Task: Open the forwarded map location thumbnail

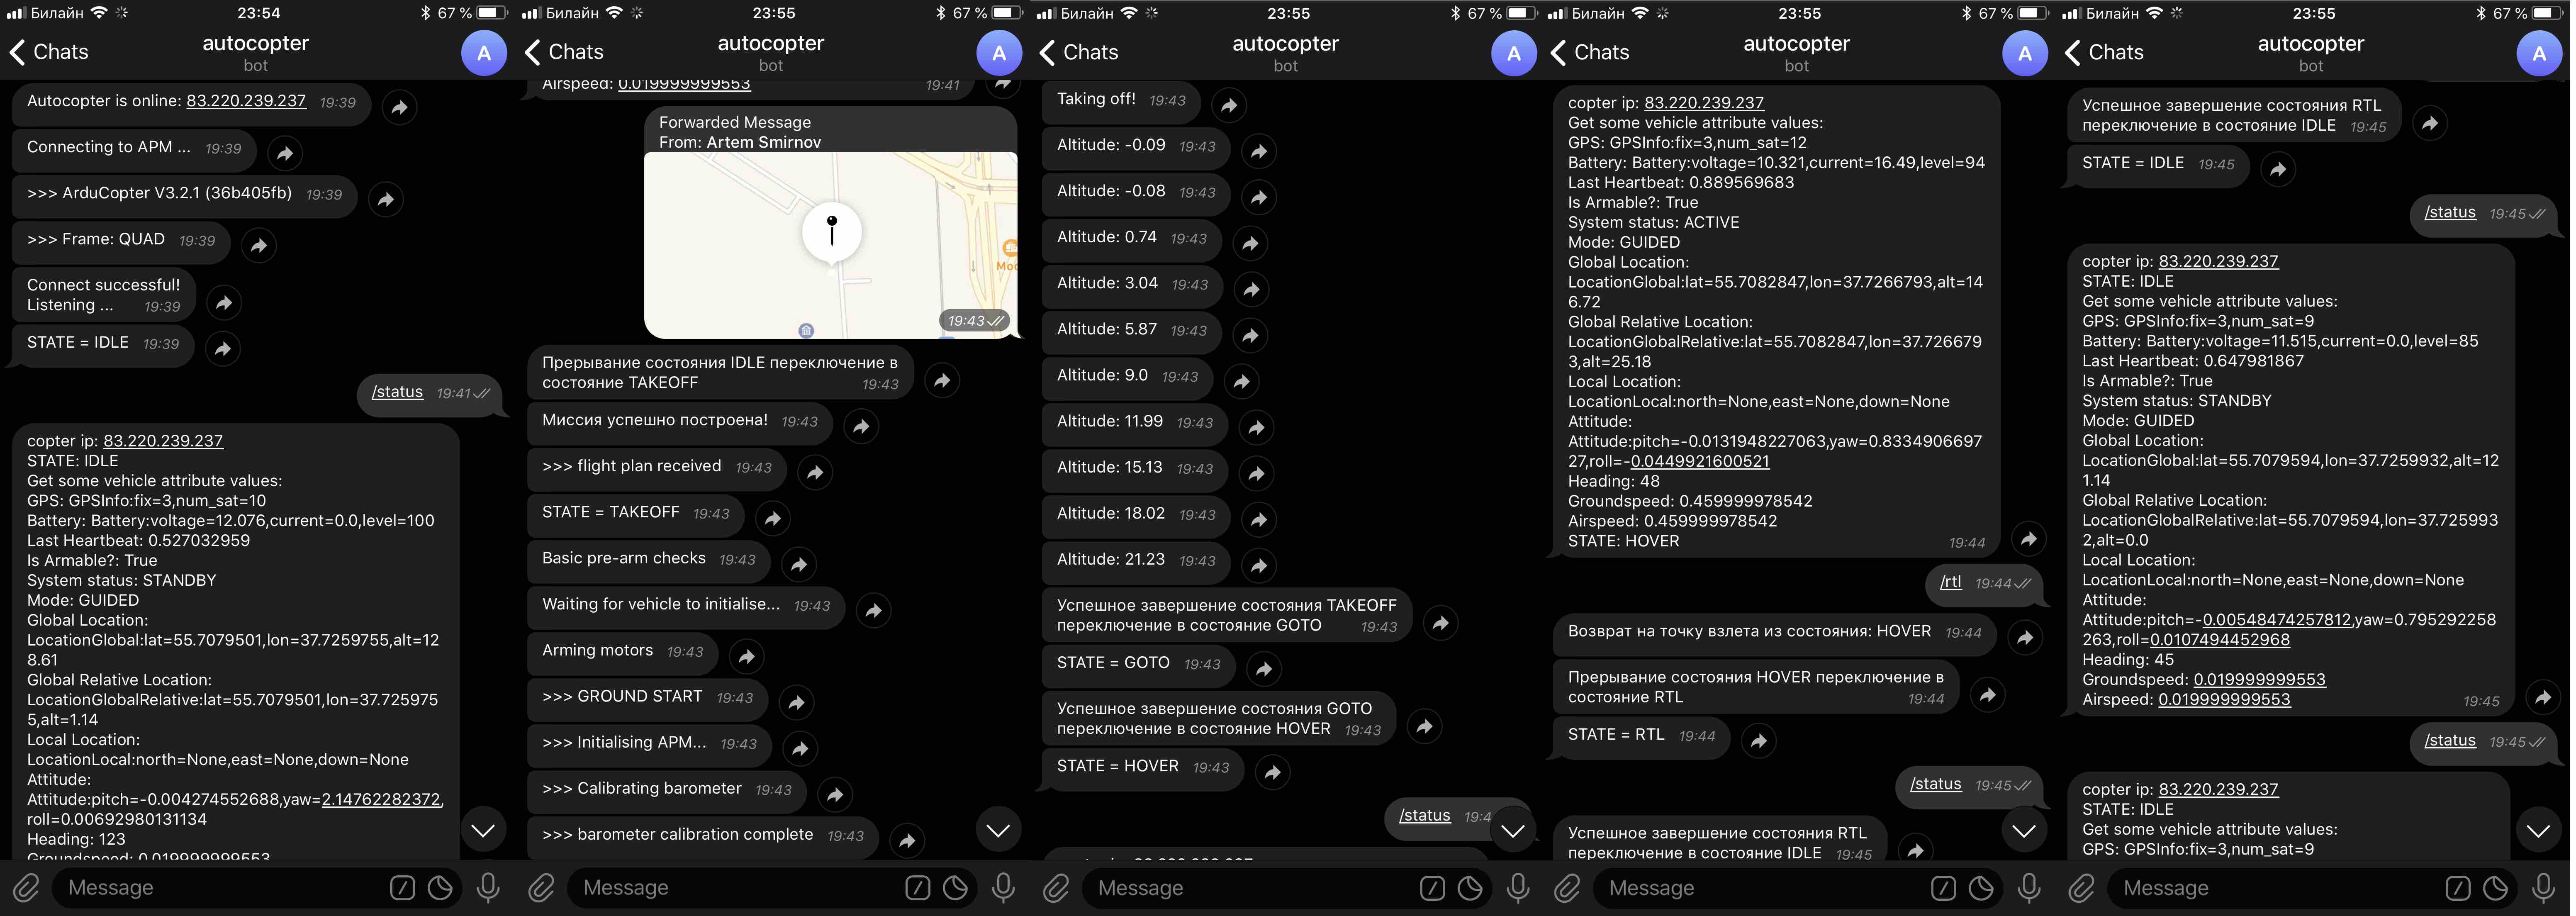Action: [x=830, y=245]
